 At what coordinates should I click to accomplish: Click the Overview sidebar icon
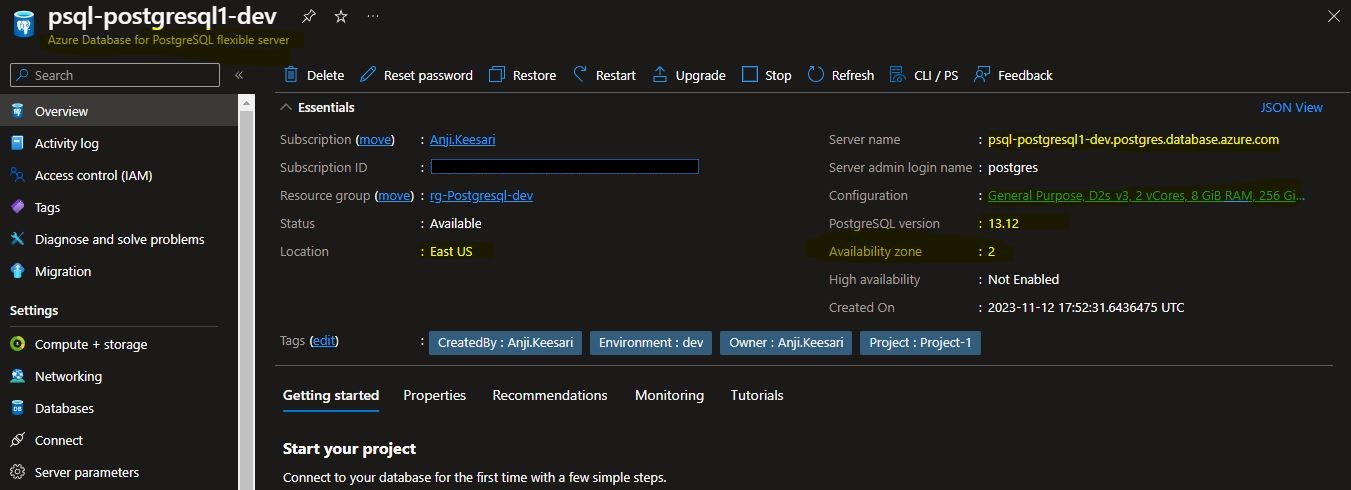[18, 111]
